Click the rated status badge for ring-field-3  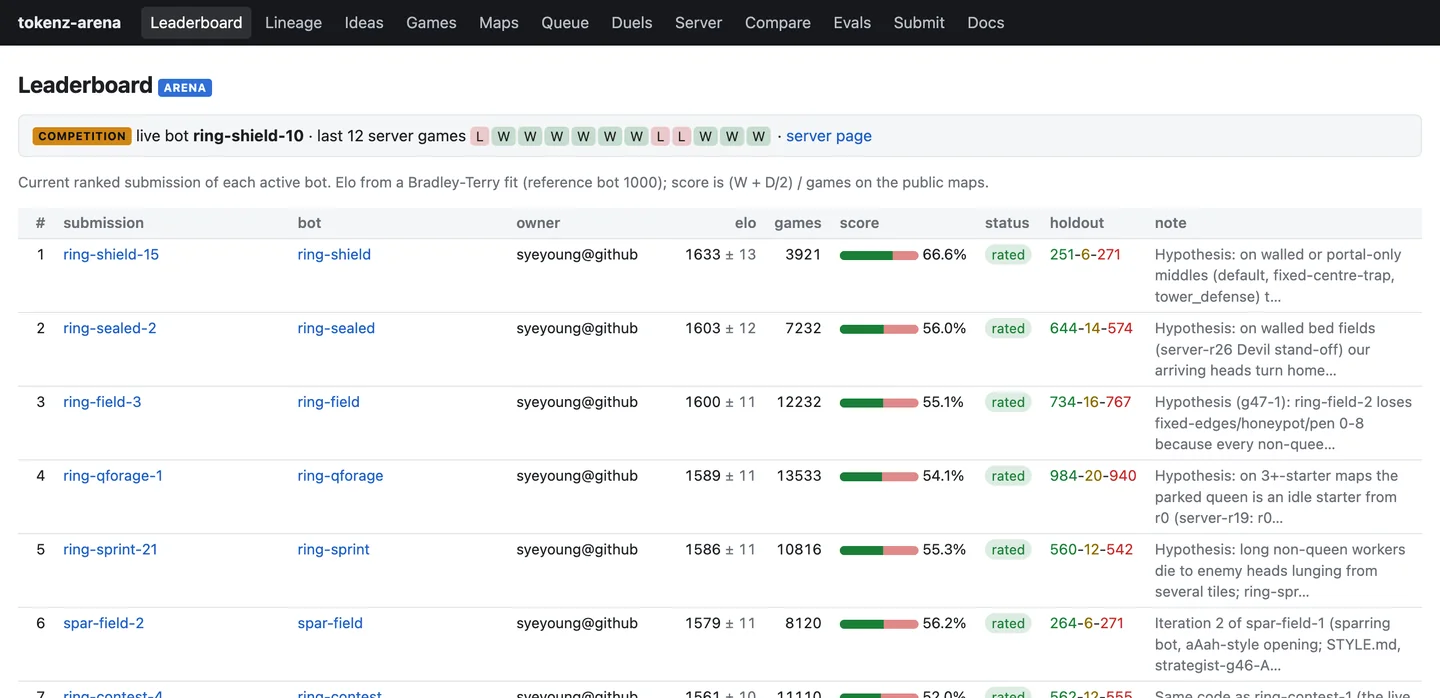coord(1008,402)
